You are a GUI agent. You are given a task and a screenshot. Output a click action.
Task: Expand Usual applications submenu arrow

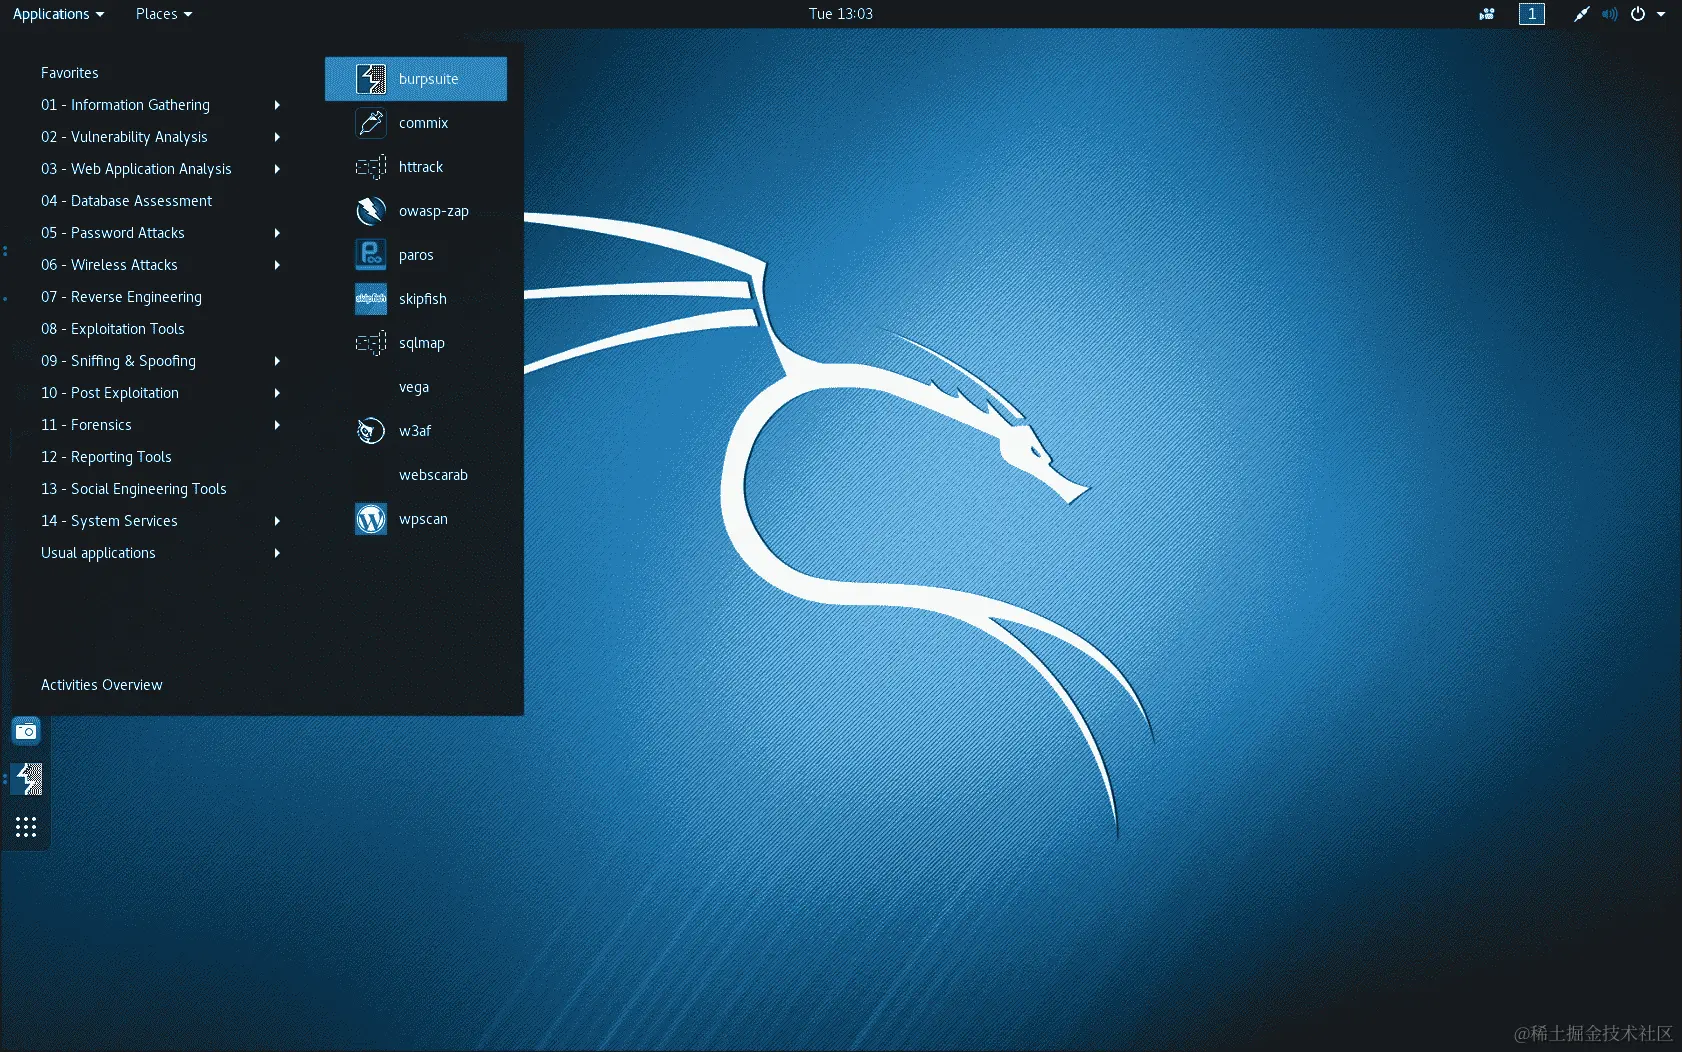coord(277,553)
